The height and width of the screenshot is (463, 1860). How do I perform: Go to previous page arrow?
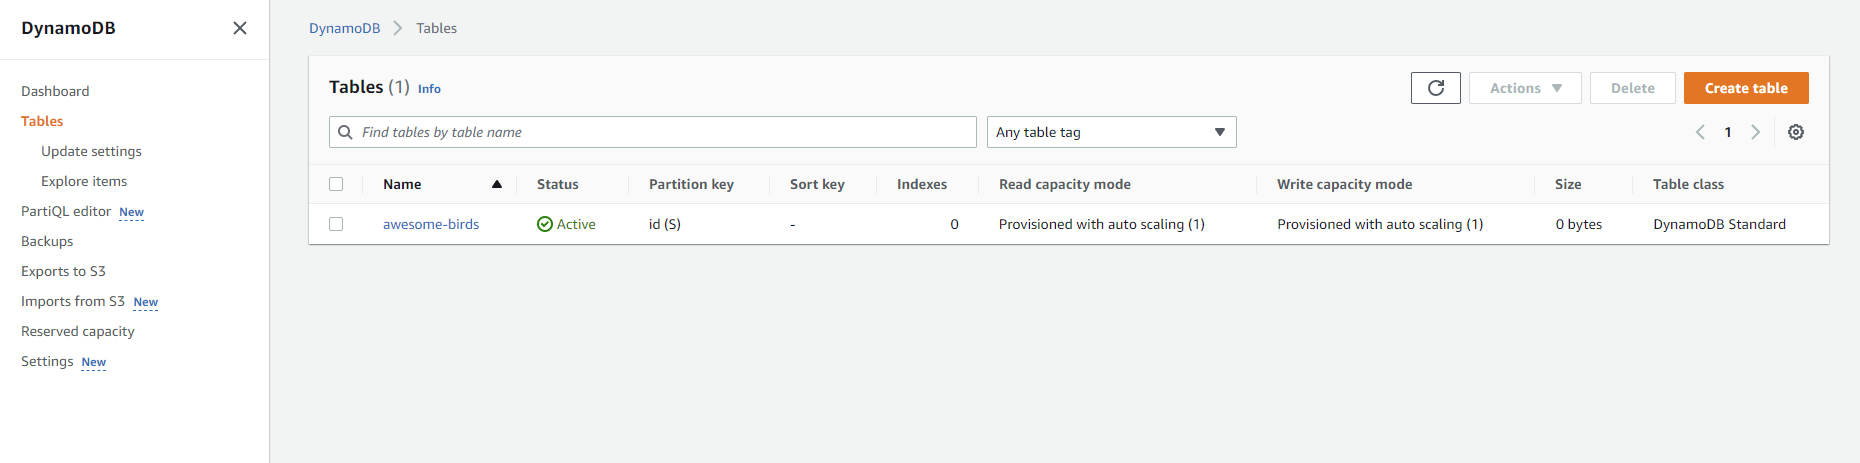[x=1700, y=132]
